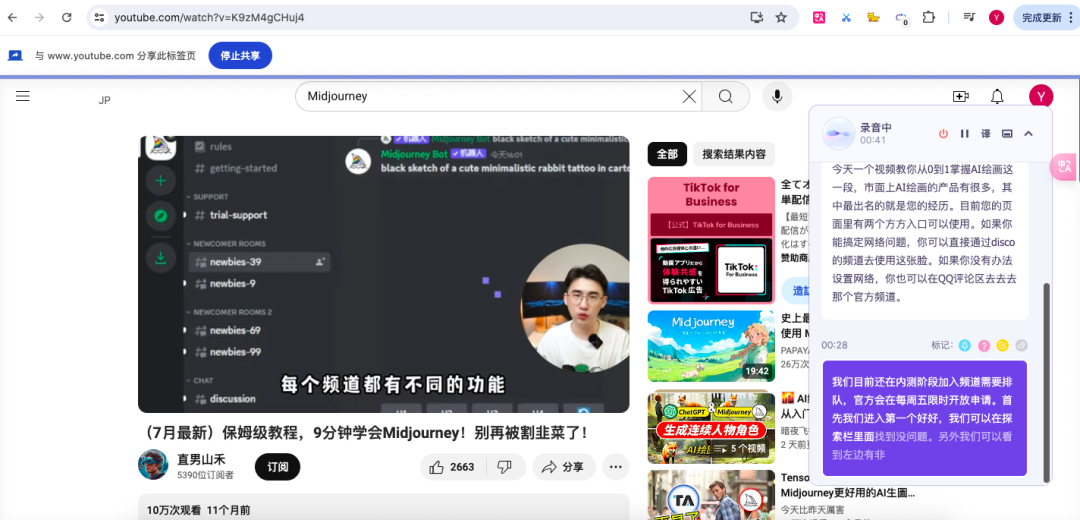Open the 生成连续人物角色 playlist thumbnail
The width and height of the screenshot is (1080, 520).
(711, 427)
